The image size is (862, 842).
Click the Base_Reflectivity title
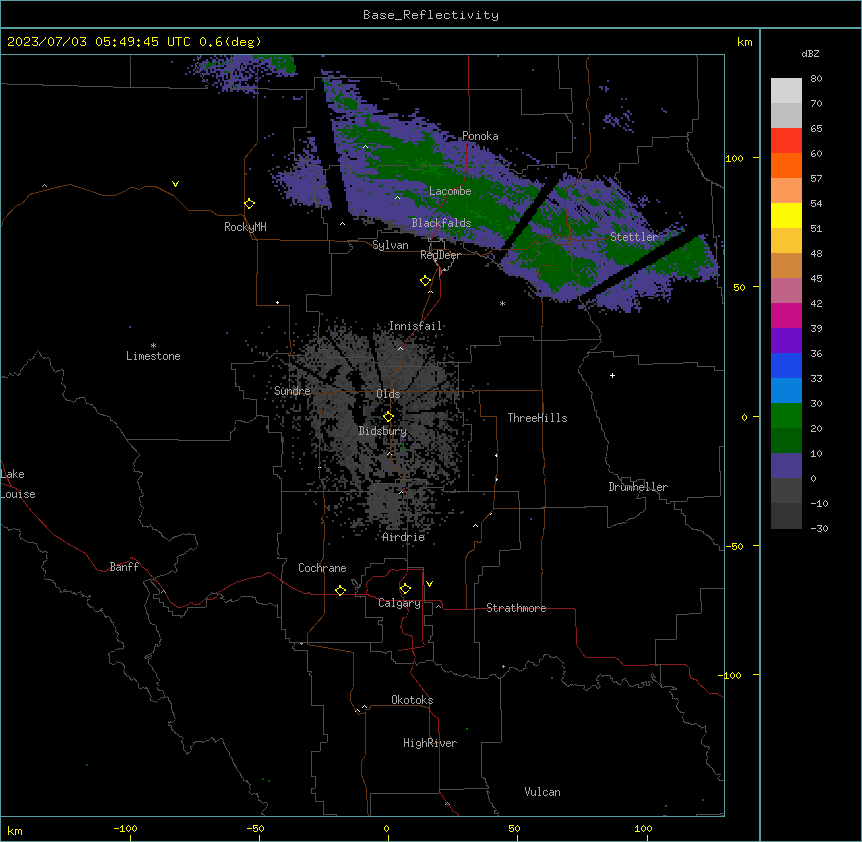(x=431, y=15)
